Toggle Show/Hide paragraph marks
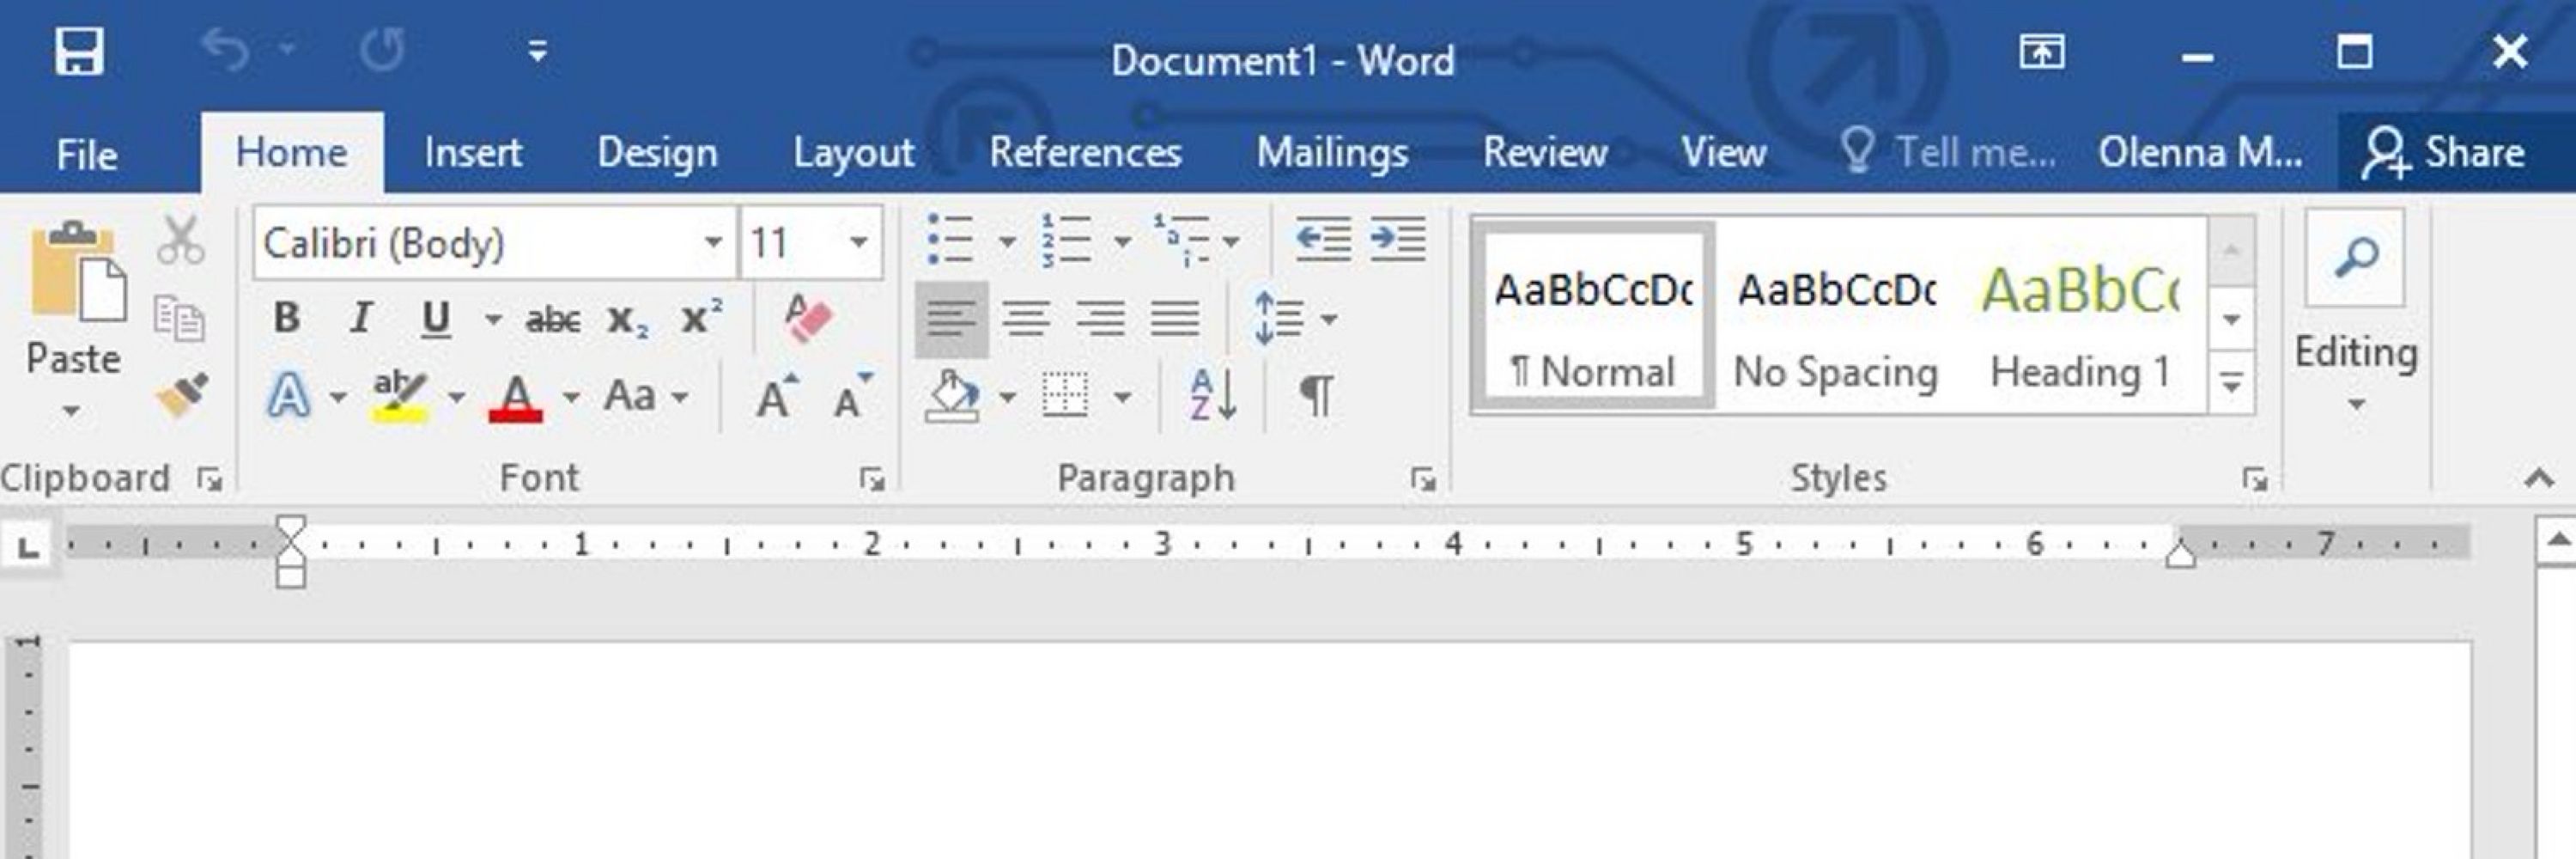Image resolution: width=2576 pixels, height=859 pixels. click(x=1317, y=396)
